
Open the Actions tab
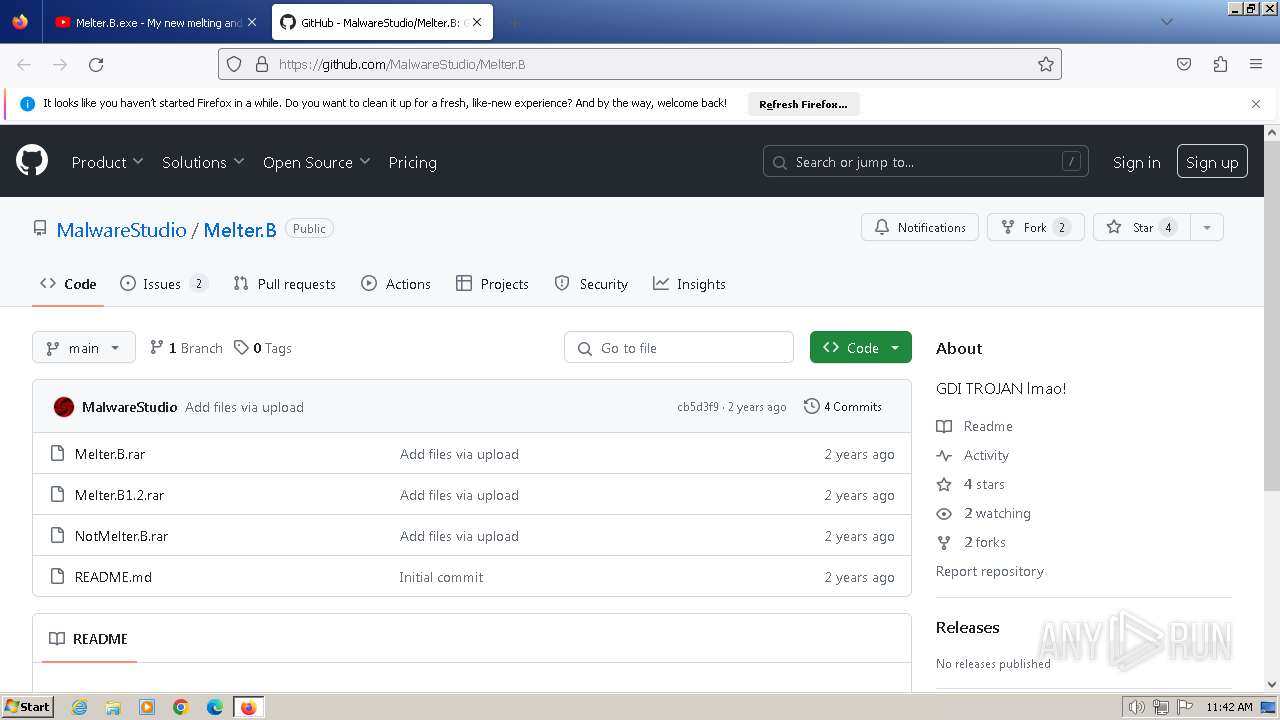[396, 284]
